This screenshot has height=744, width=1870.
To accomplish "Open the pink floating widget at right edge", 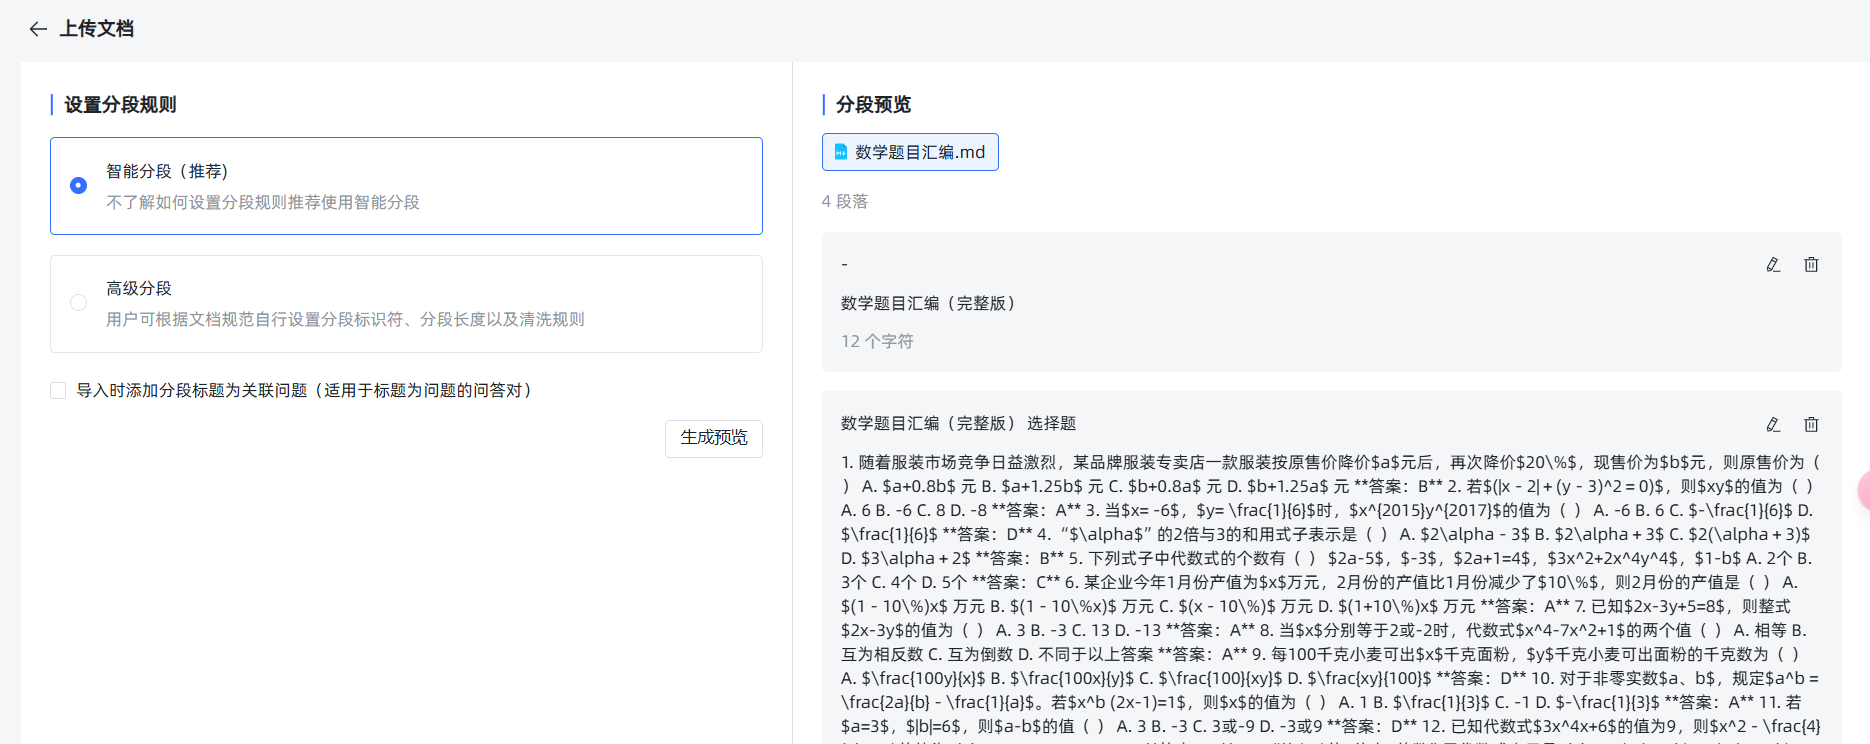I will [x=1863, y=490].
